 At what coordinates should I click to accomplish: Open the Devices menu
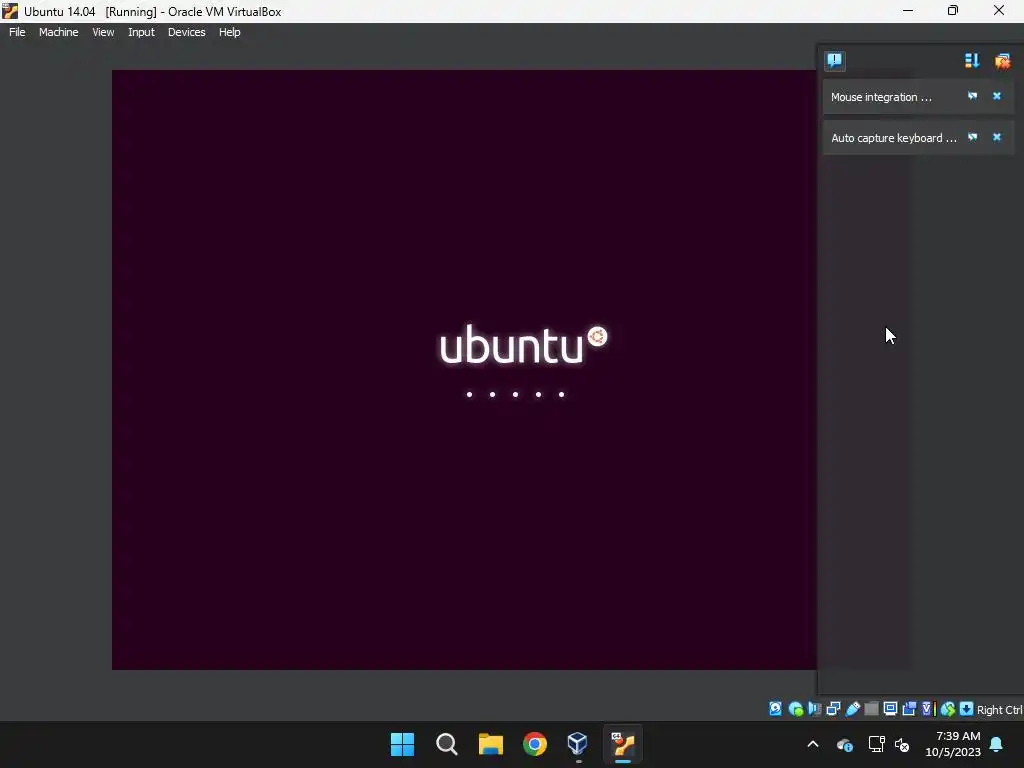click(x=186, y=32)
